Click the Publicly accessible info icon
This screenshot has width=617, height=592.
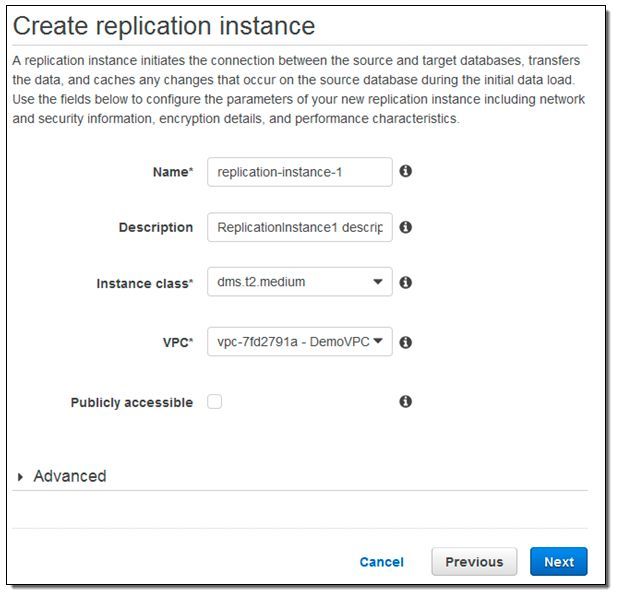[x=406, y=401]
